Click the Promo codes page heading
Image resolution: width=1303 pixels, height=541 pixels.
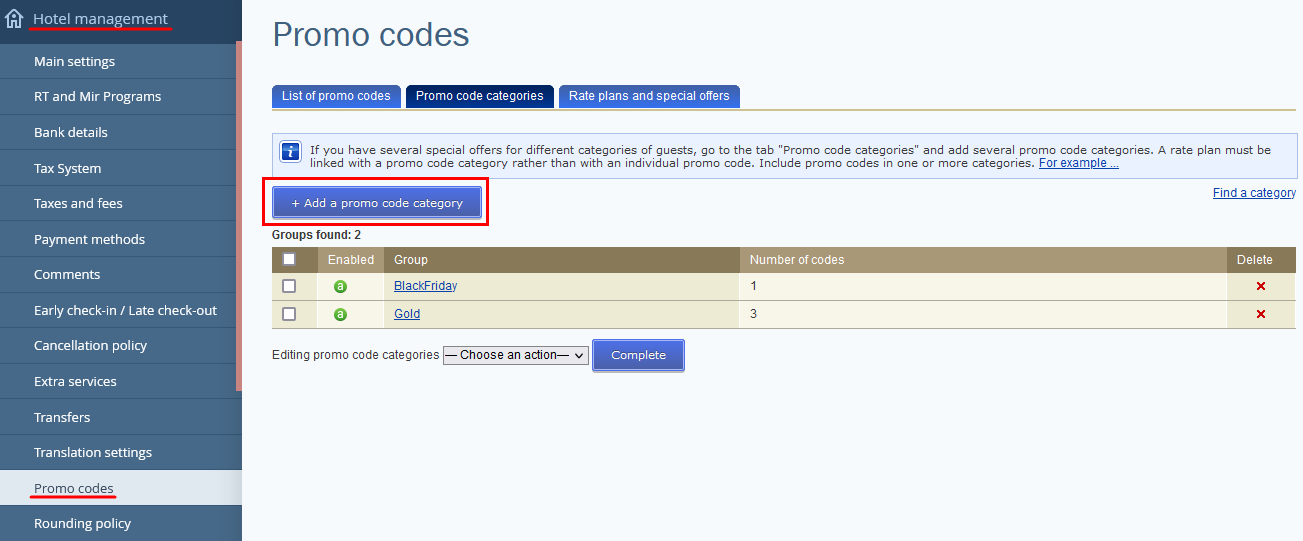371,35
